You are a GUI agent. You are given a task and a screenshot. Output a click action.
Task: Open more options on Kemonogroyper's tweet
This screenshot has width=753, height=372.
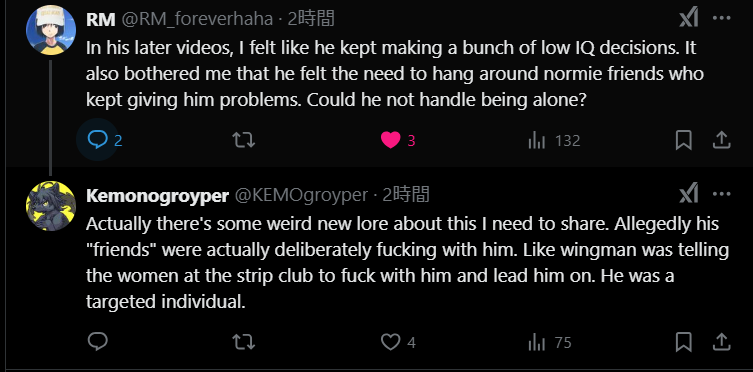(721, 195)
